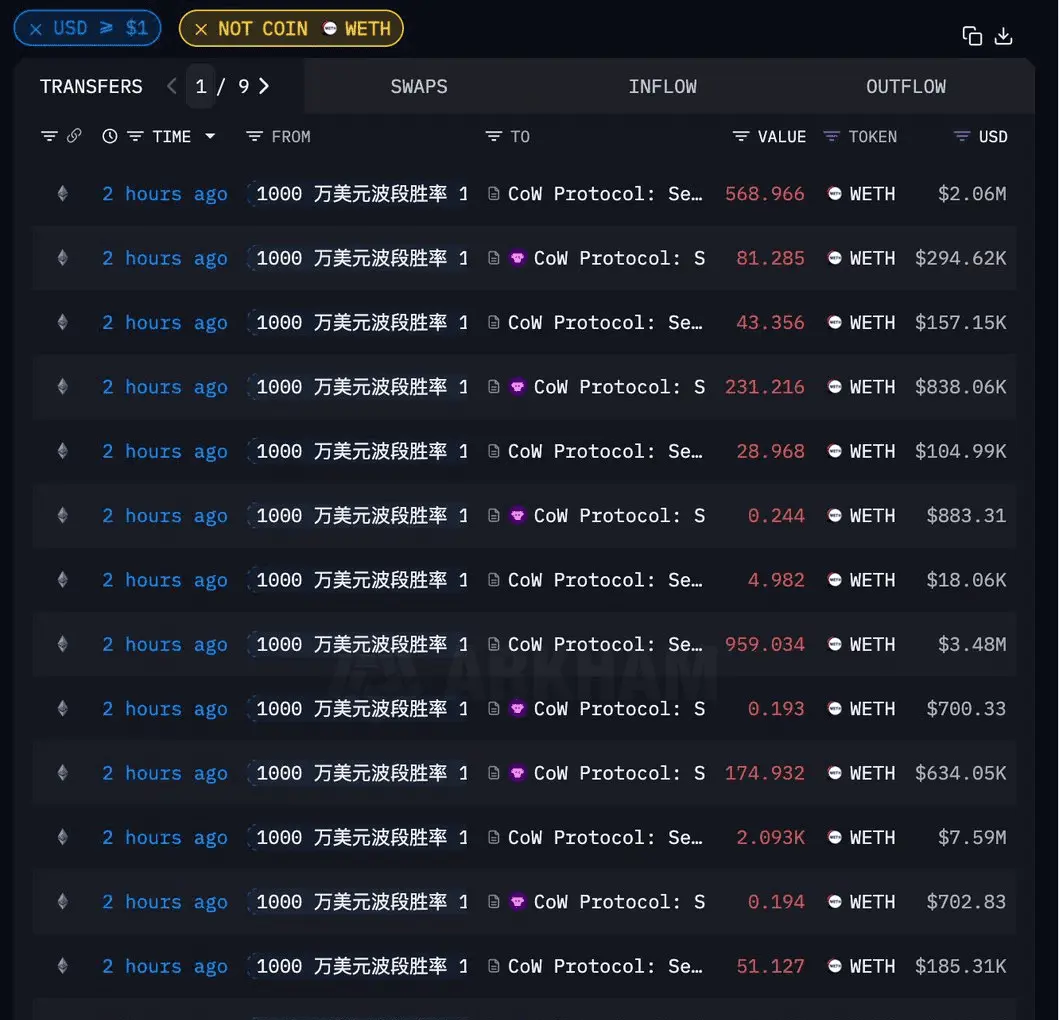The height and width of the screenshot is (1020, 1059).
Task: Click Ethereum icon on the 81.285 WETH row
Action: click(63, 258)
